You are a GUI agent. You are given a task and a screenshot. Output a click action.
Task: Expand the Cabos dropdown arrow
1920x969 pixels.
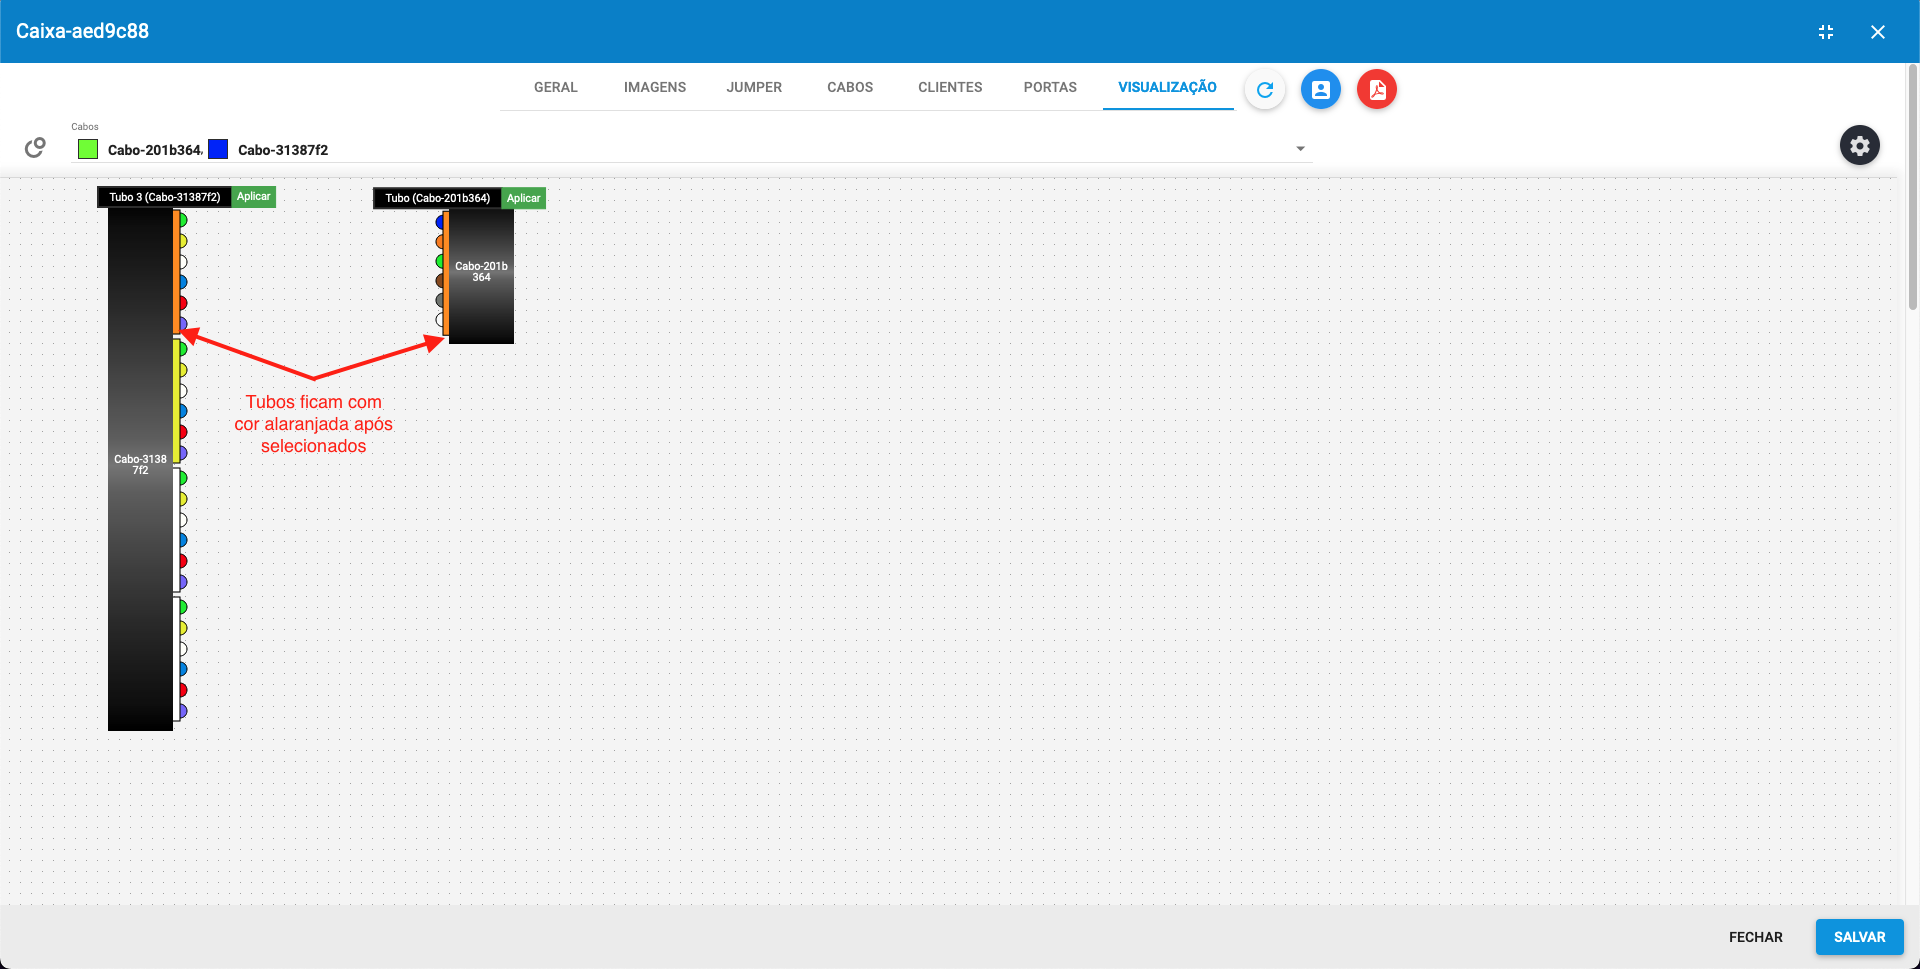tap(1300, 149)
